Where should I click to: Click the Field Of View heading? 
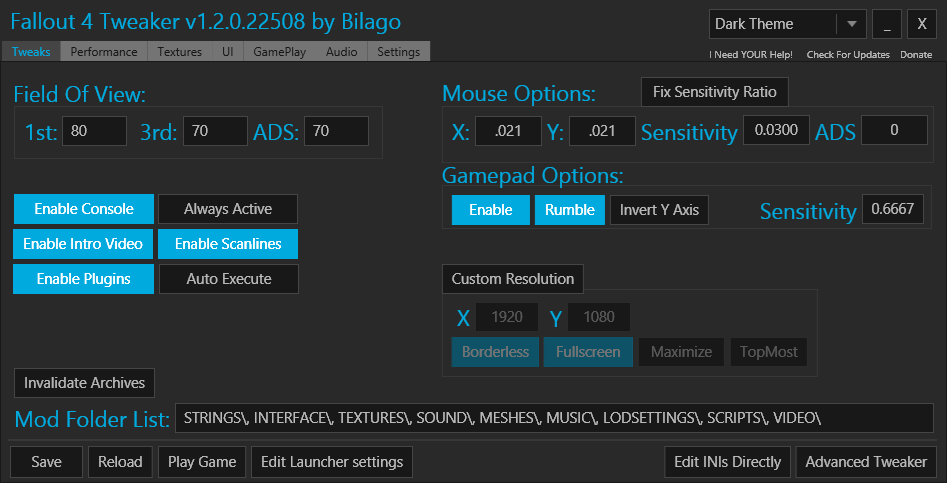(80, 94)
